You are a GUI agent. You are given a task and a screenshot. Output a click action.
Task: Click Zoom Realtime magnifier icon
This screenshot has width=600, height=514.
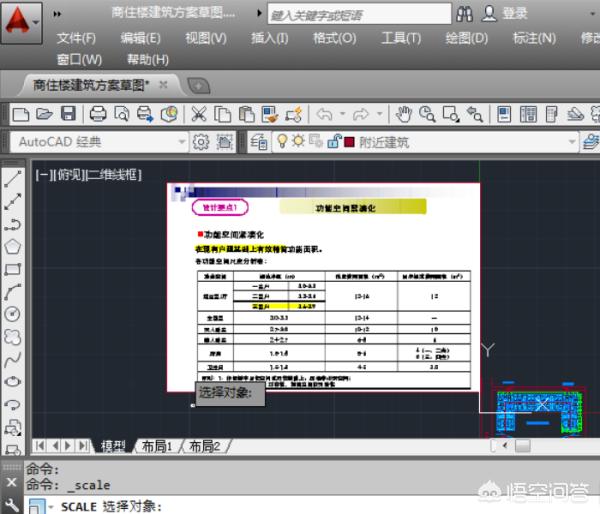(427, 114)
